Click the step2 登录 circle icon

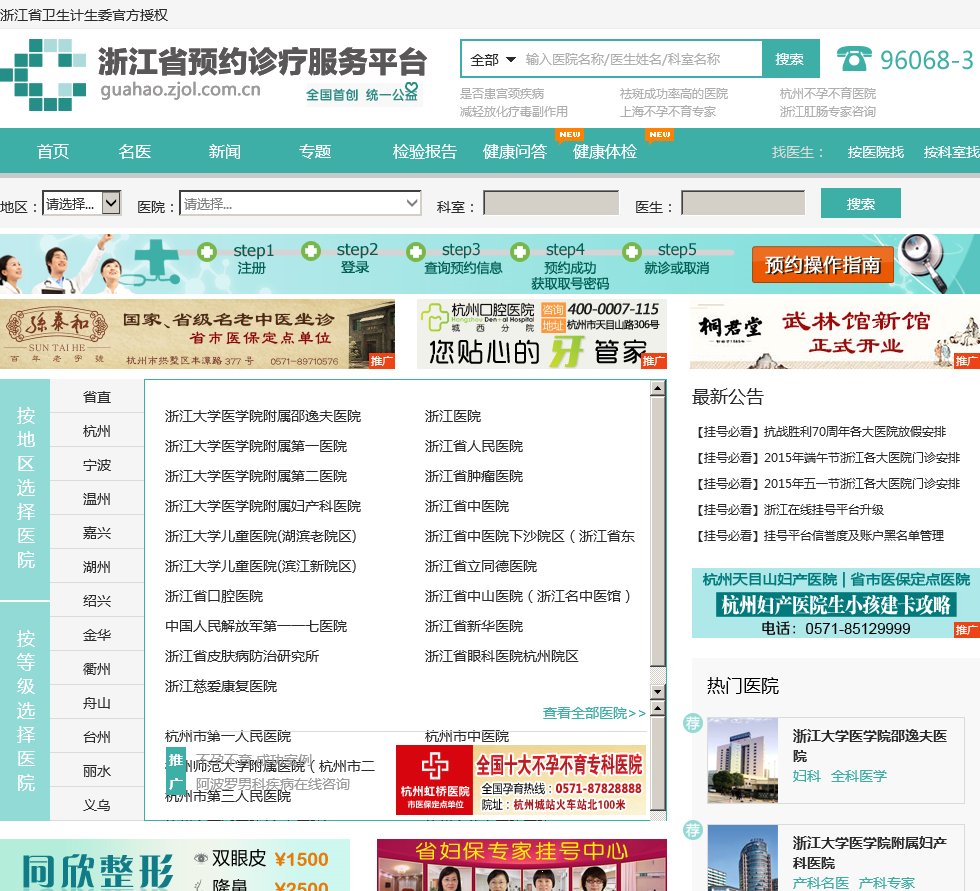coord(311,251)
